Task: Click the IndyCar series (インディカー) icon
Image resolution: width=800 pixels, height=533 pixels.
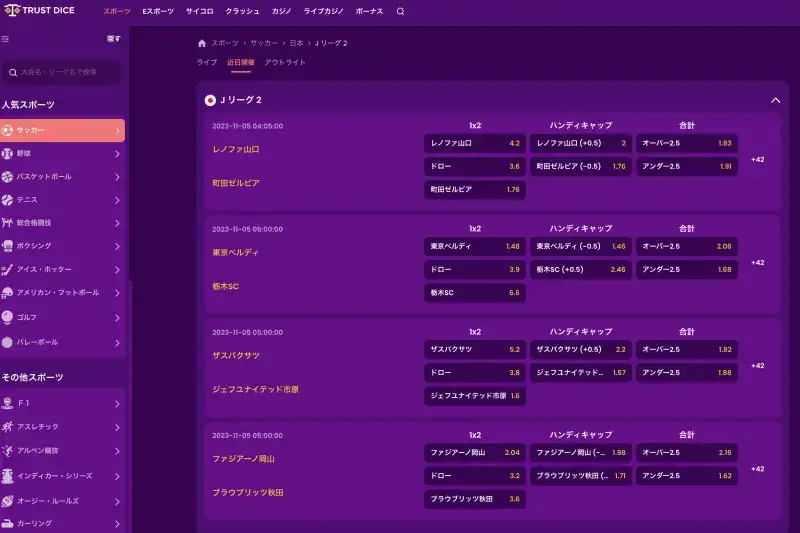Action: pyautogui.click(x=7, y=476)
